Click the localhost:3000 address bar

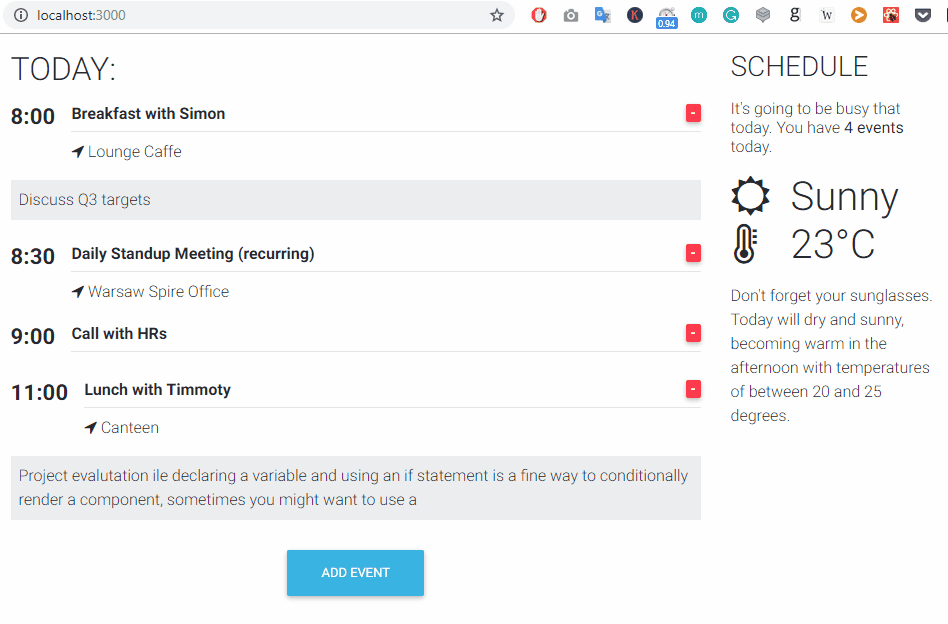click(x=250, y=15)
